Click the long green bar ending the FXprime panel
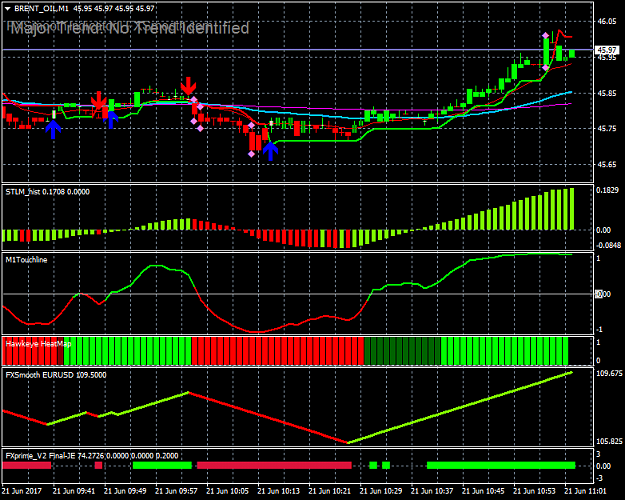This screenshot has height=500, width=625. (x=501, y=465)
